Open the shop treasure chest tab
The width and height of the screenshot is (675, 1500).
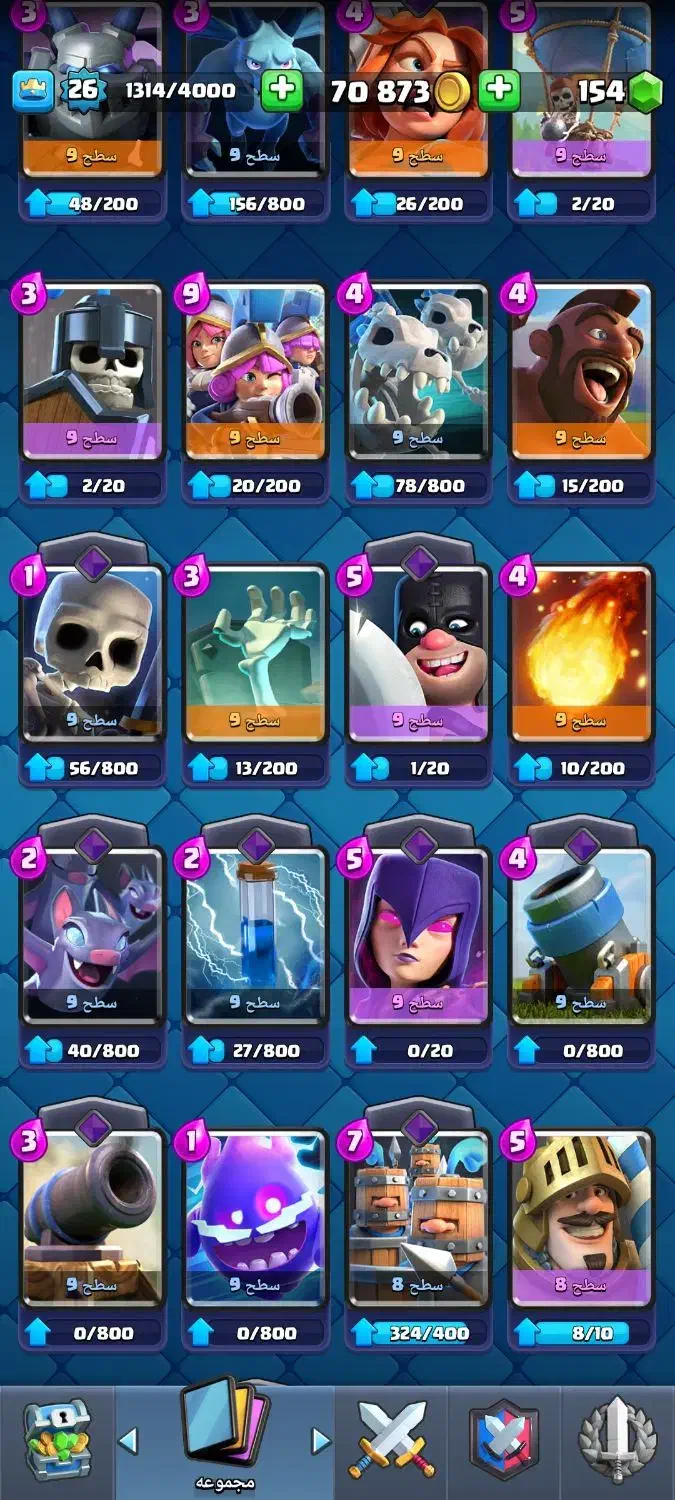58,1440
